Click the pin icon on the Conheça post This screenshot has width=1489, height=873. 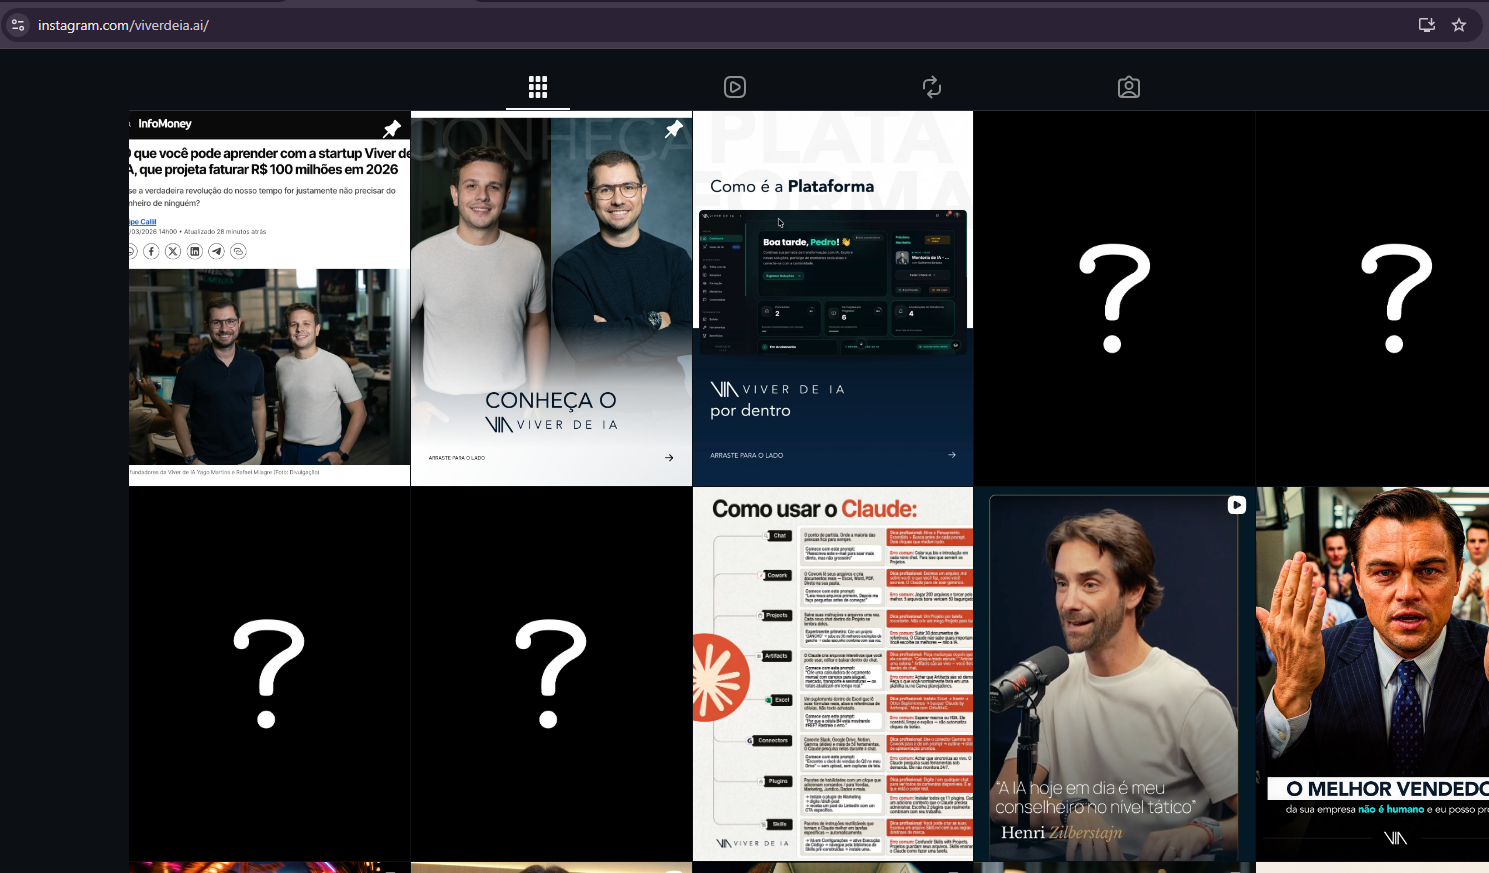(x=674, y=129)
